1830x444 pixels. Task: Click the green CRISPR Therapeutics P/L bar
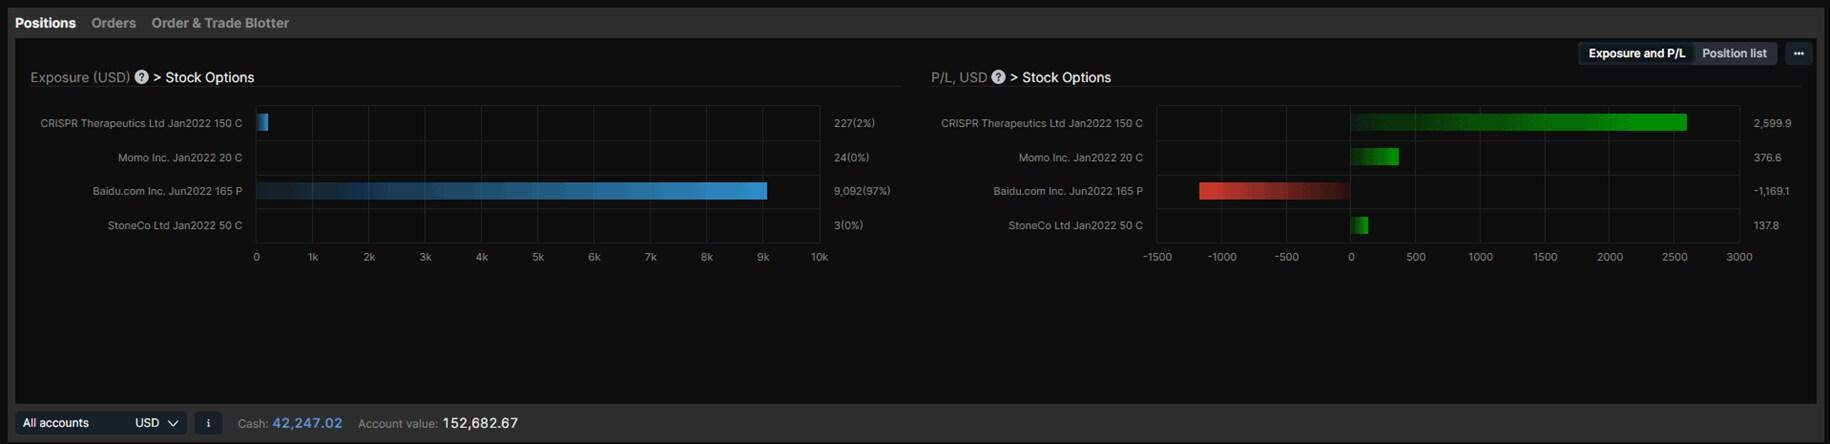click(x=1518, y=123)
